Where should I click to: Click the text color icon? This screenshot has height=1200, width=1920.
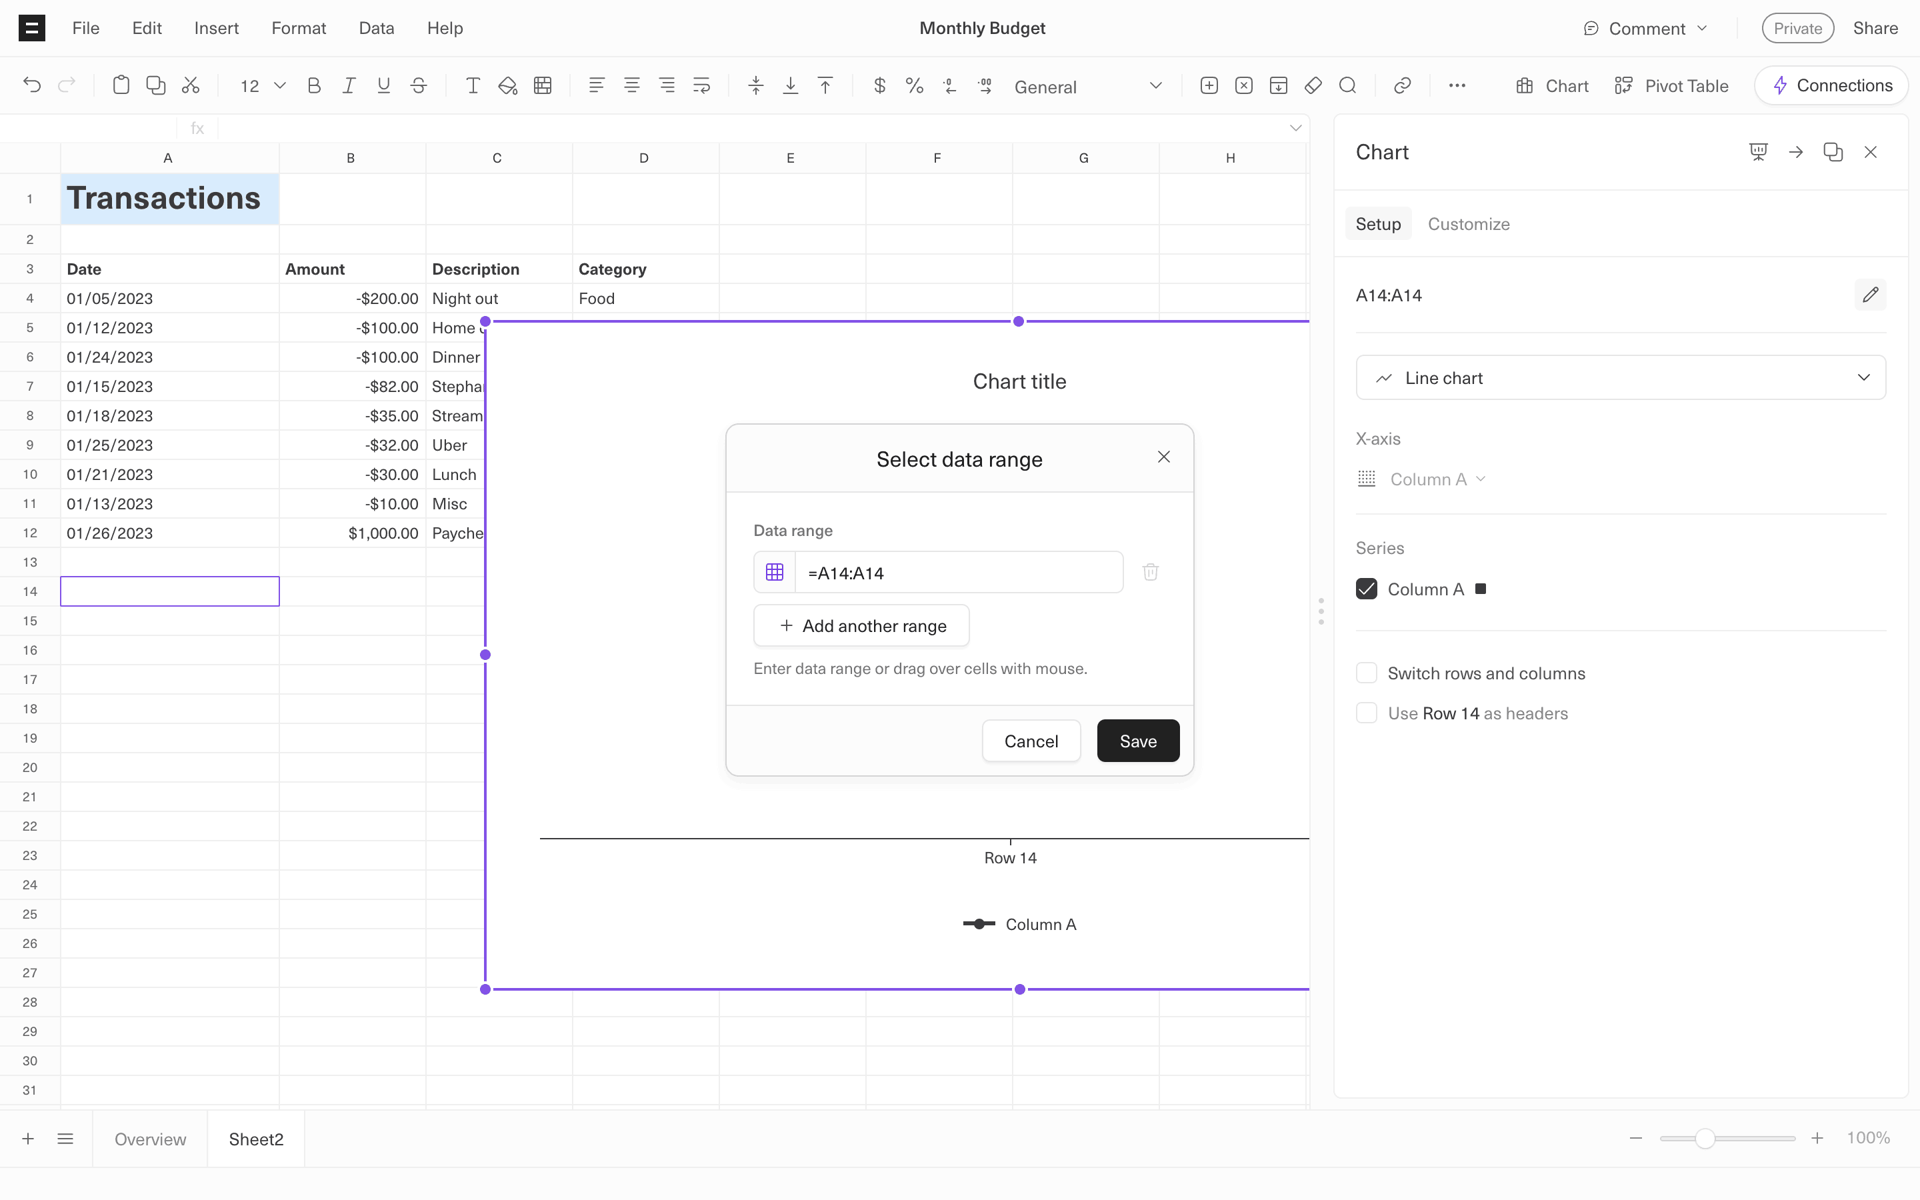tap(473, 86)
